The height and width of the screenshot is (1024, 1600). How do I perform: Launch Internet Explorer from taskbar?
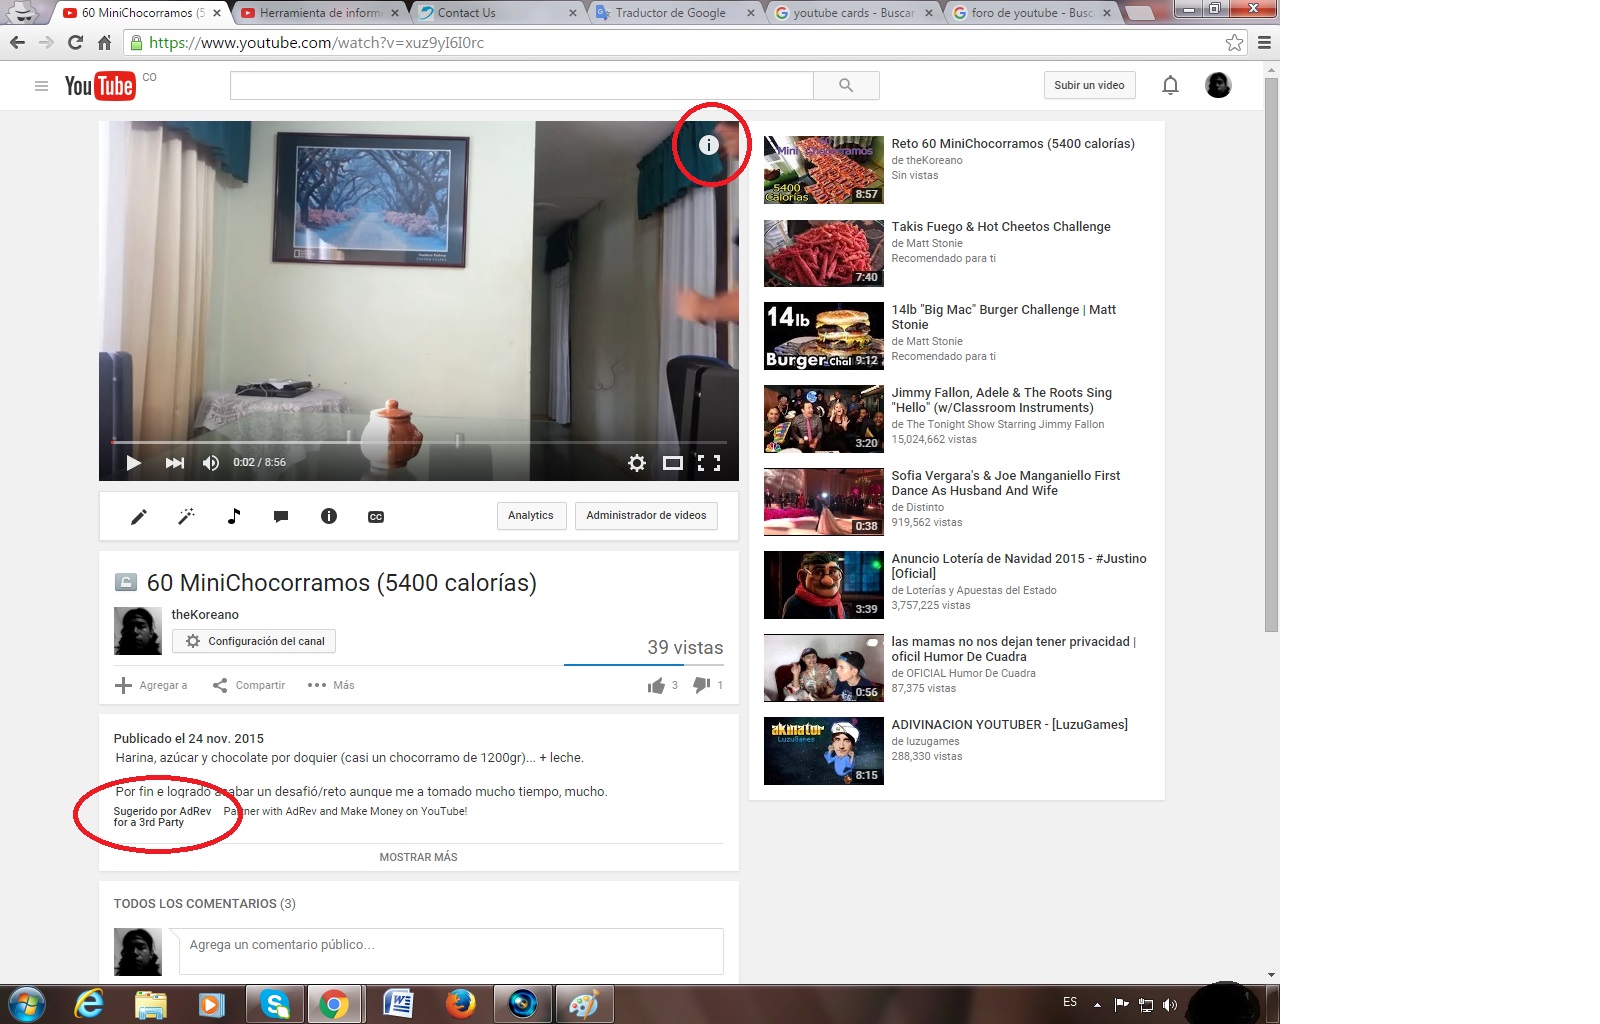[90, 1004]
